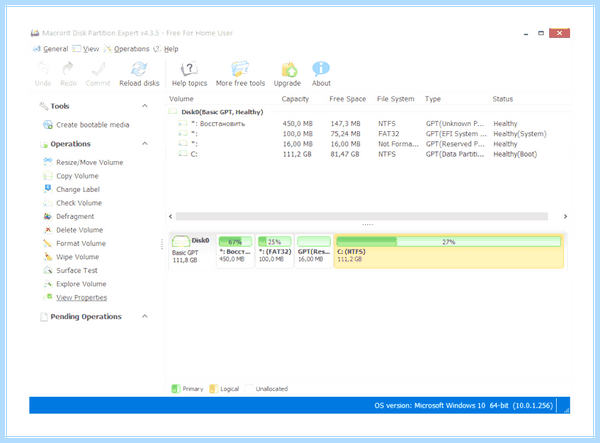
Task: Click the Upgrade toolbar icon
Action: point(289,69)
